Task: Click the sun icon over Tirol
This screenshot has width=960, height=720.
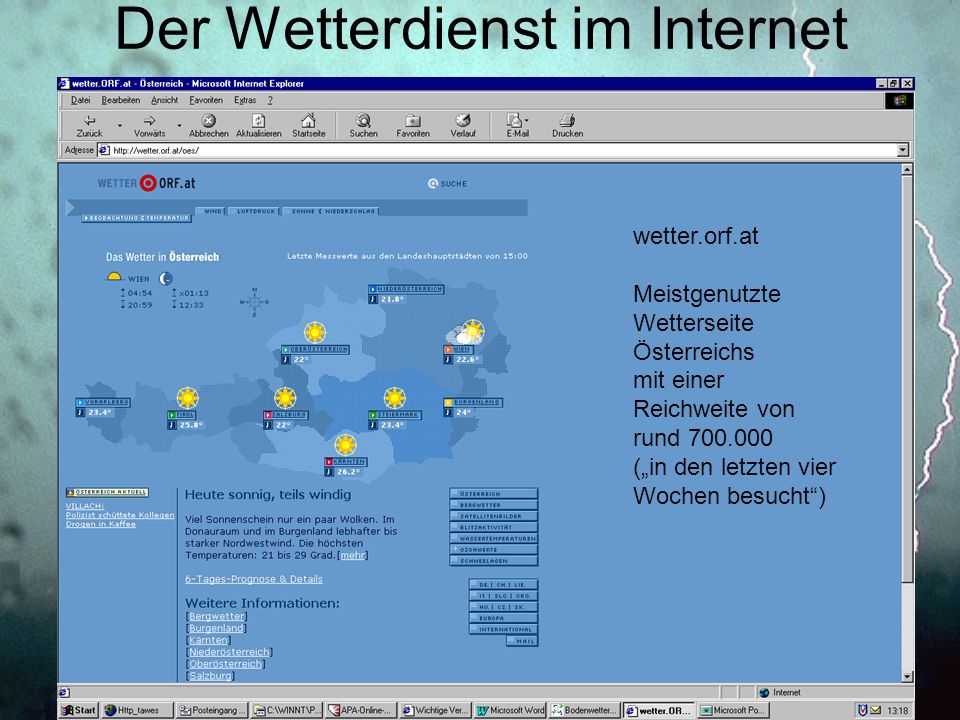Action: 187,398
